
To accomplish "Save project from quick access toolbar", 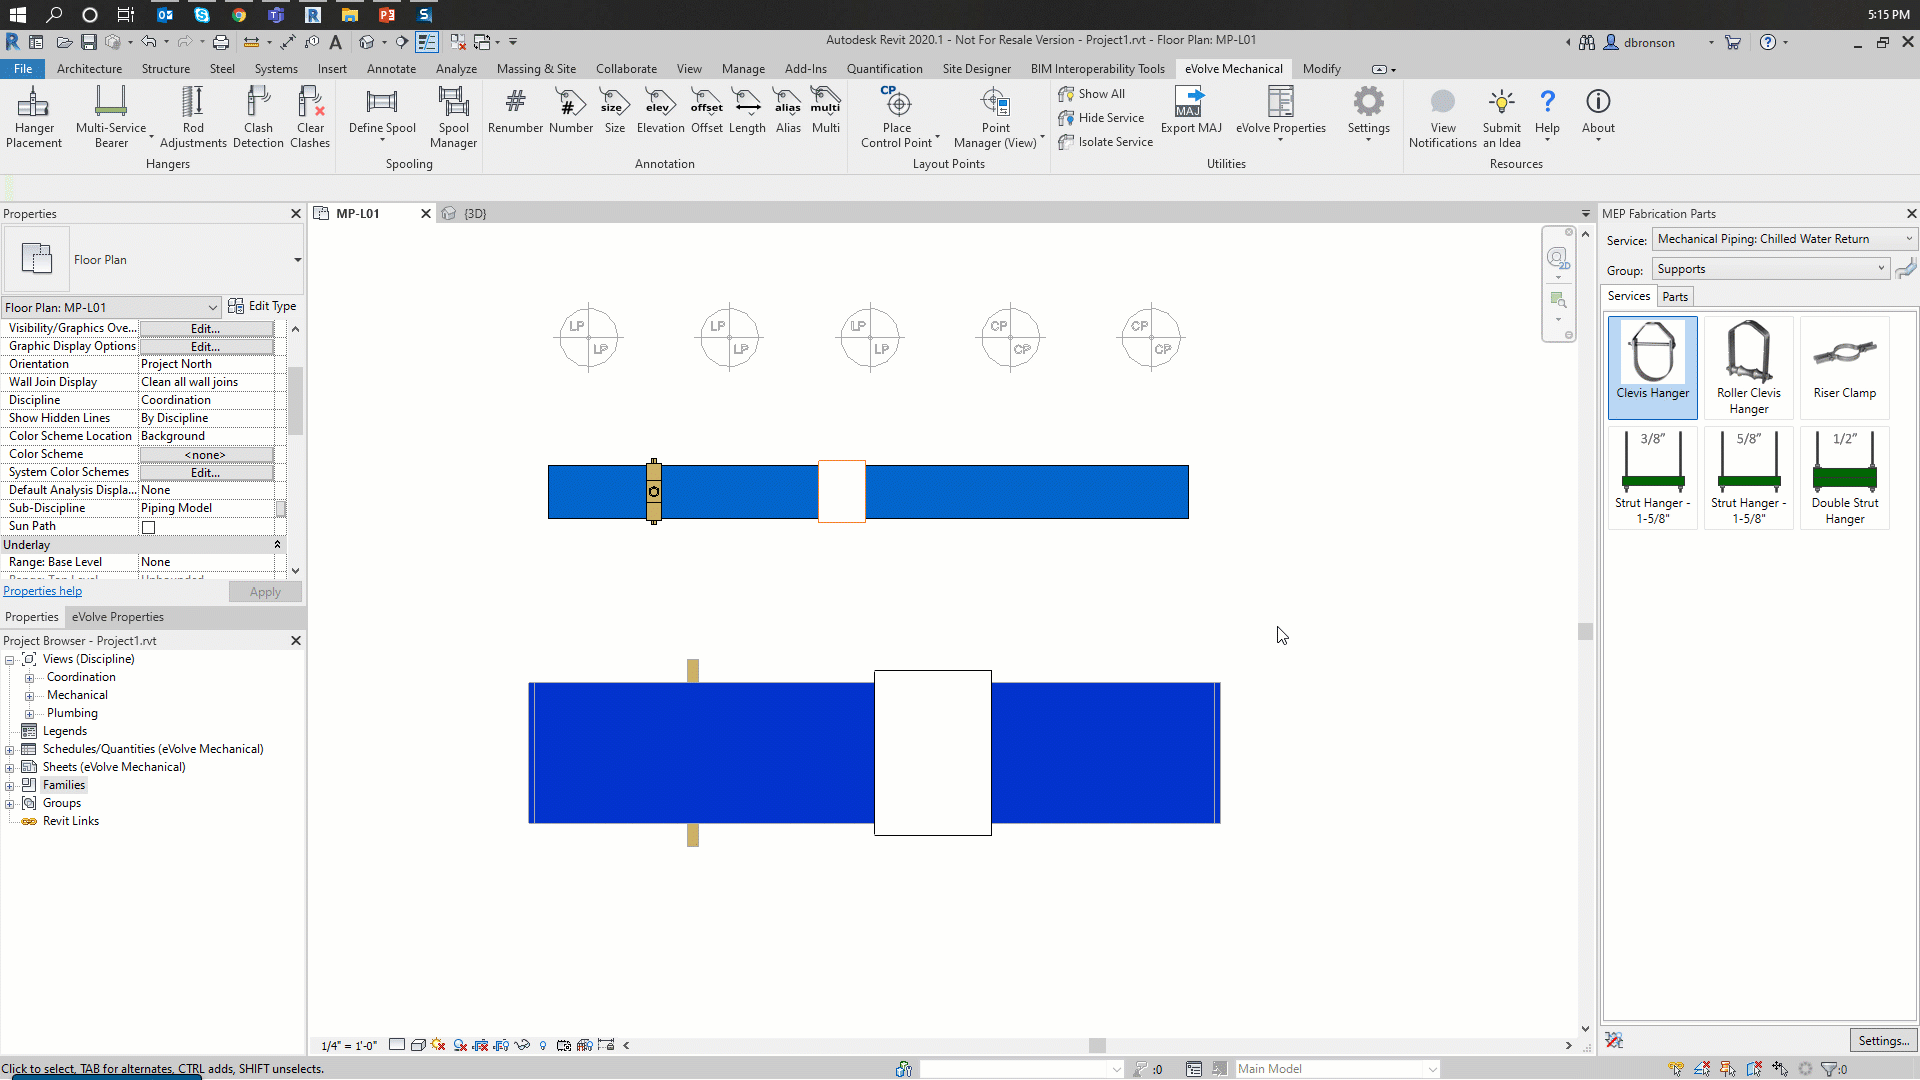I will click(89, 42).
